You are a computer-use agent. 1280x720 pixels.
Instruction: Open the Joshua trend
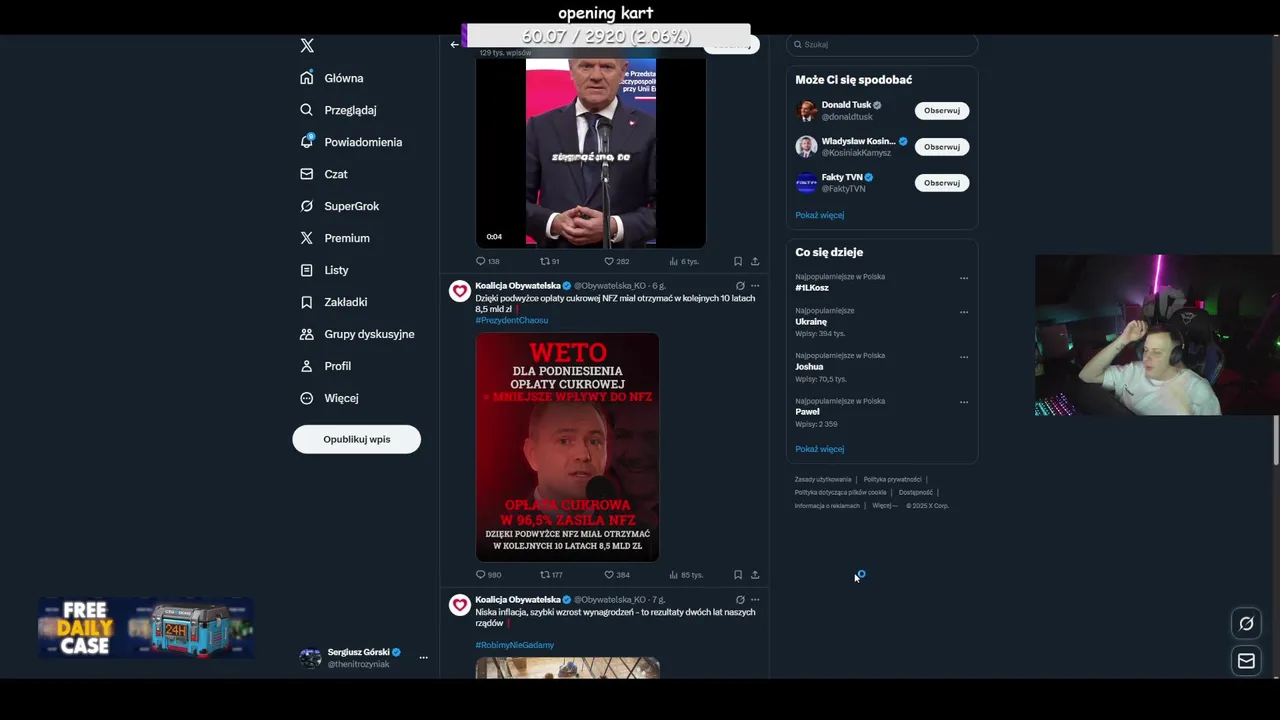pos(809,367)
